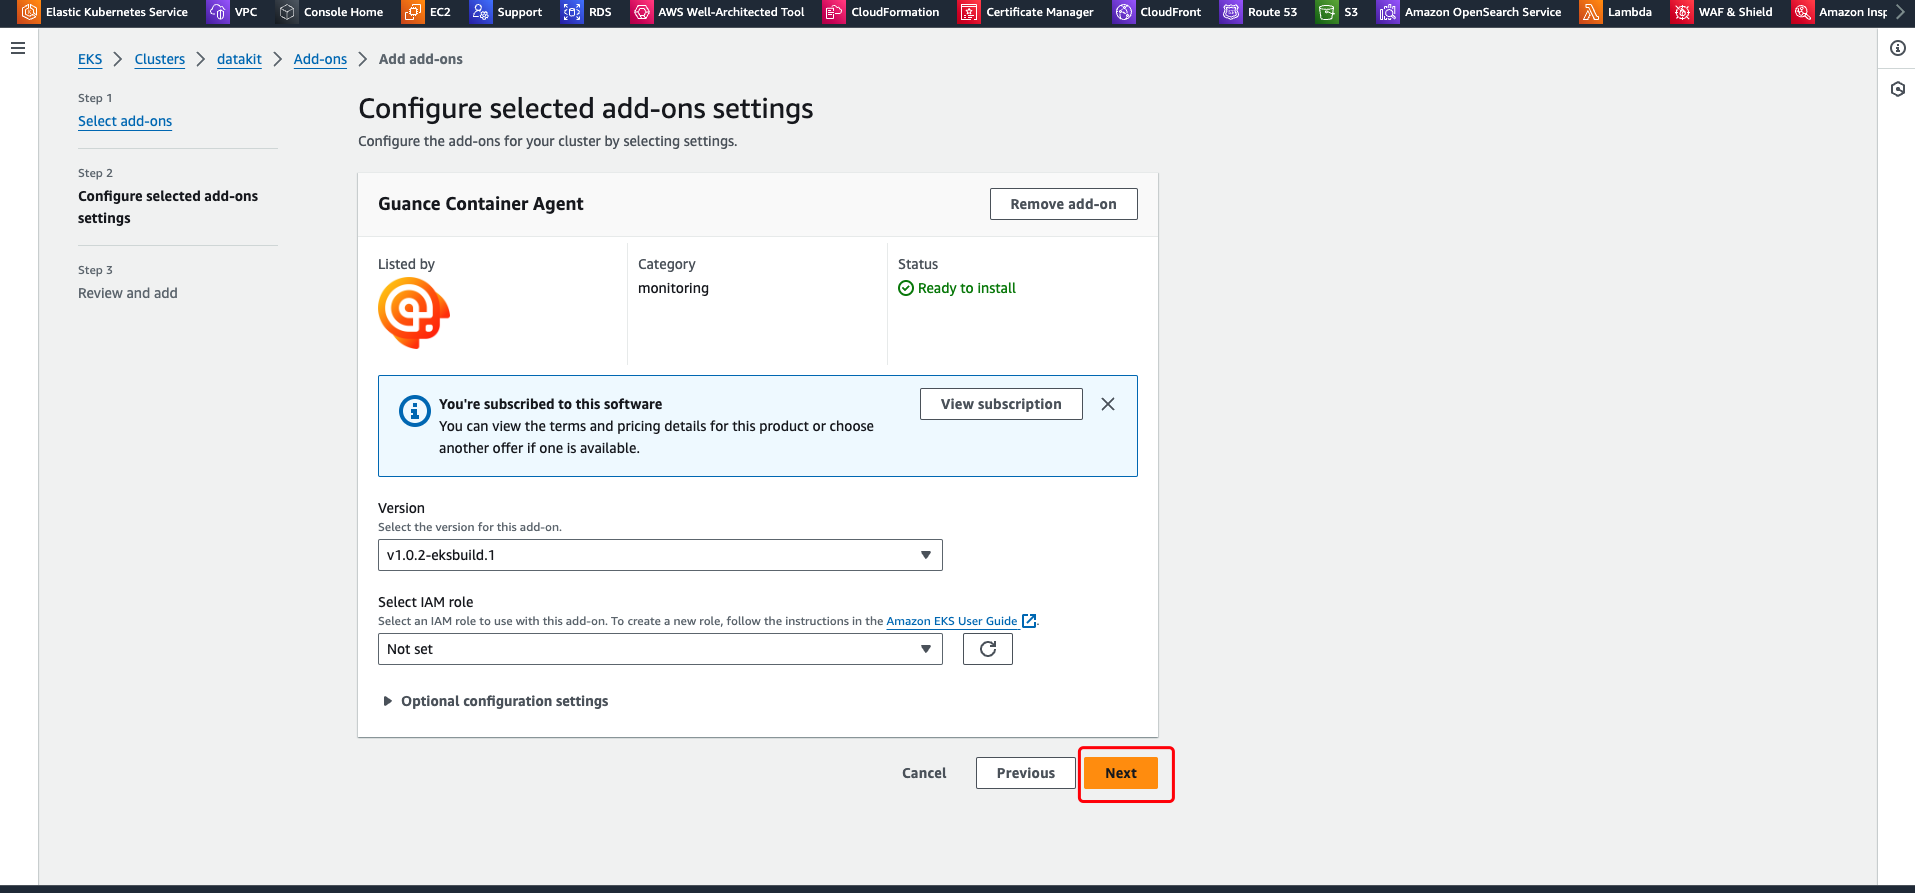1915x893 pixels.
Task: Click the IAM role refresh icon button
Action: point(987,649)
